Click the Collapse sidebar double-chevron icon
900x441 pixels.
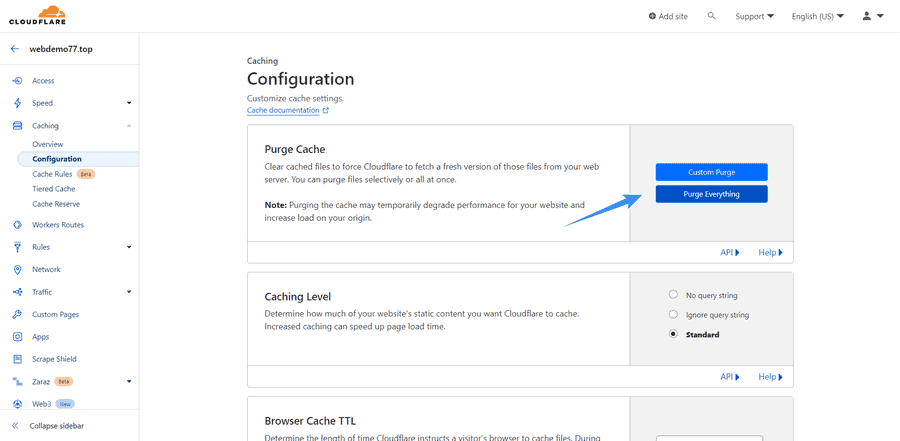[15, 426]
